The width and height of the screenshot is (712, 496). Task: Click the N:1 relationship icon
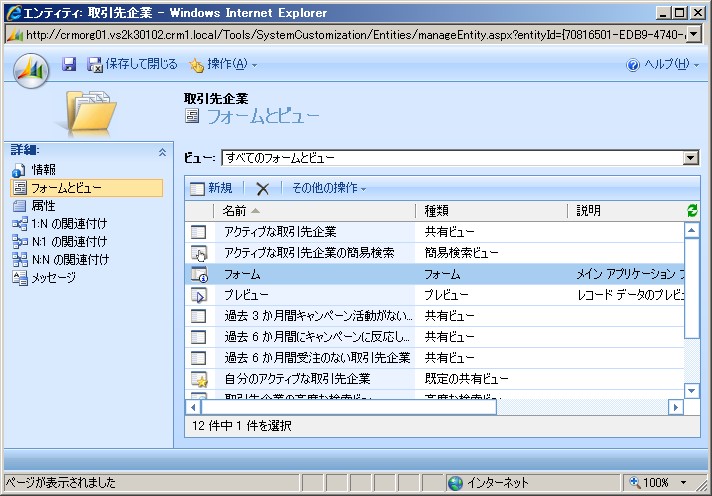click(x=20, y=241)
